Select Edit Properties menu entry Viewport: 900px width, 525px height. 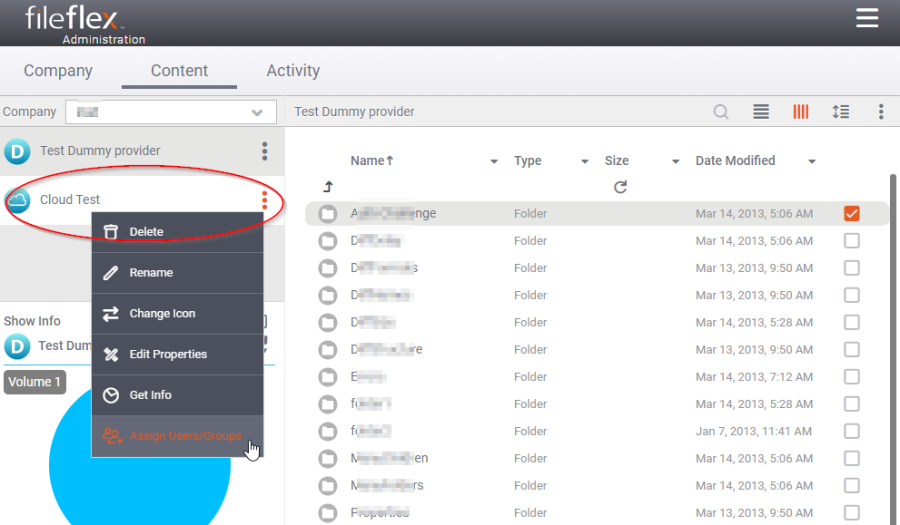(177, 354)
